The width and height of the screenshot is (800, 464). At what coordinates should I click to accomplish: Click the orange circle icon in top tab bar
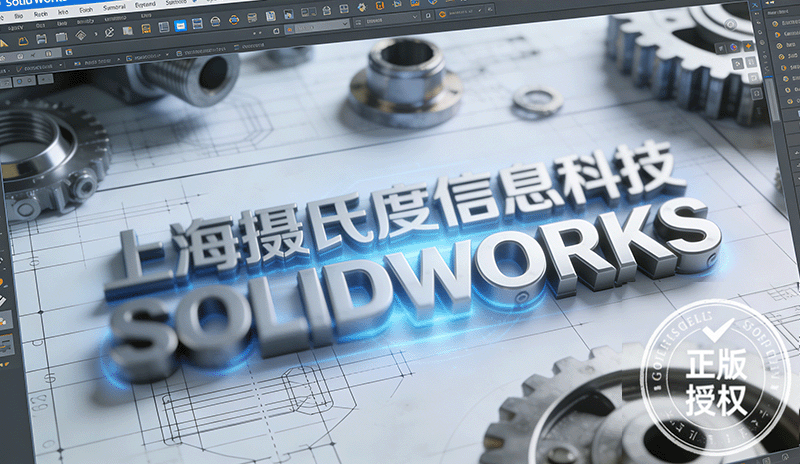[x=442, y=15]
